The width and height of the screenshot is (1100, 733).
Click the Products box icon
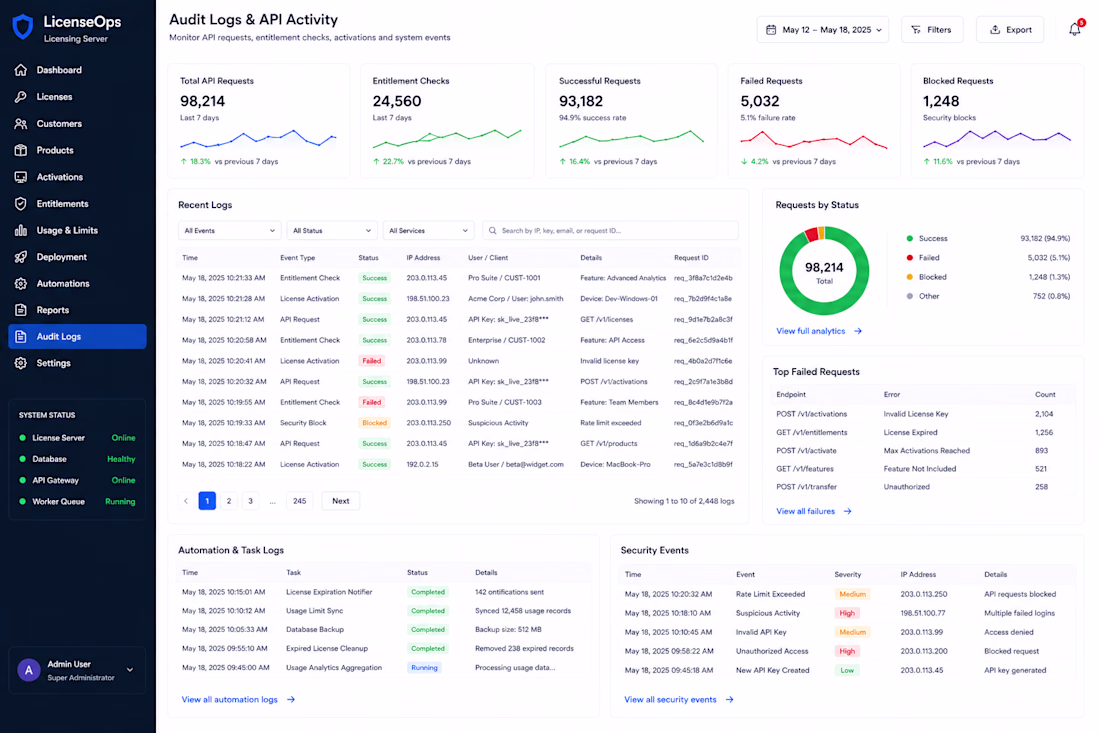click(x=21, y=150)
